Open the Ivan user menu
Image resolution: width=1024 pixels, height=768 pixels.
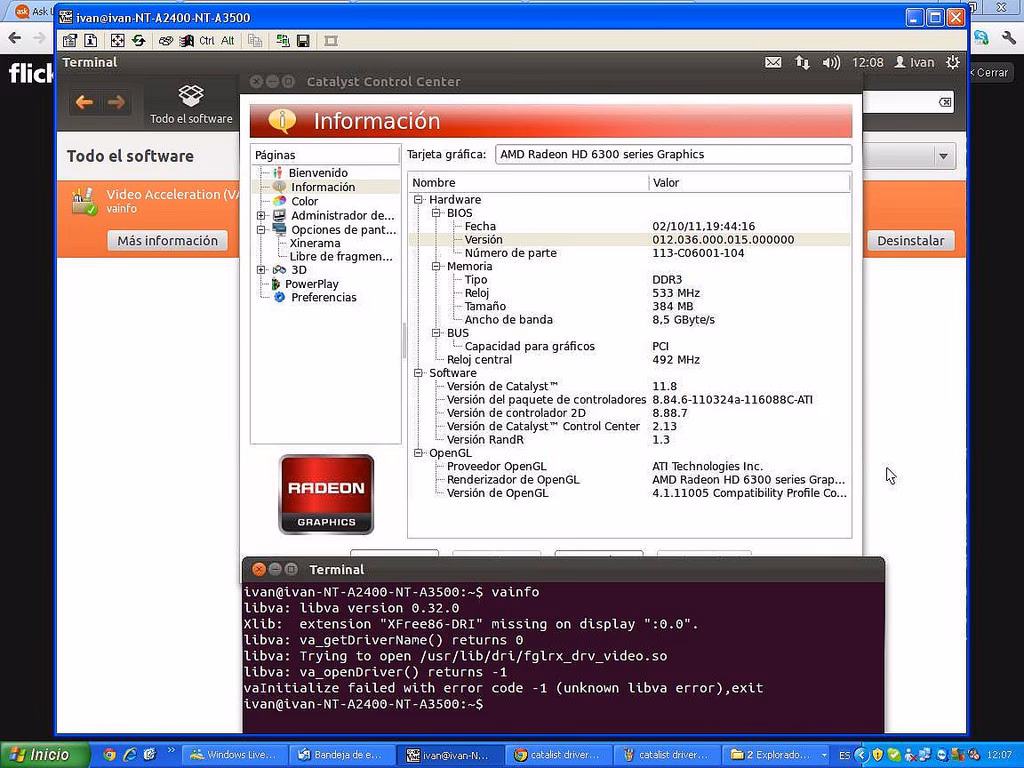coord(914,63)
